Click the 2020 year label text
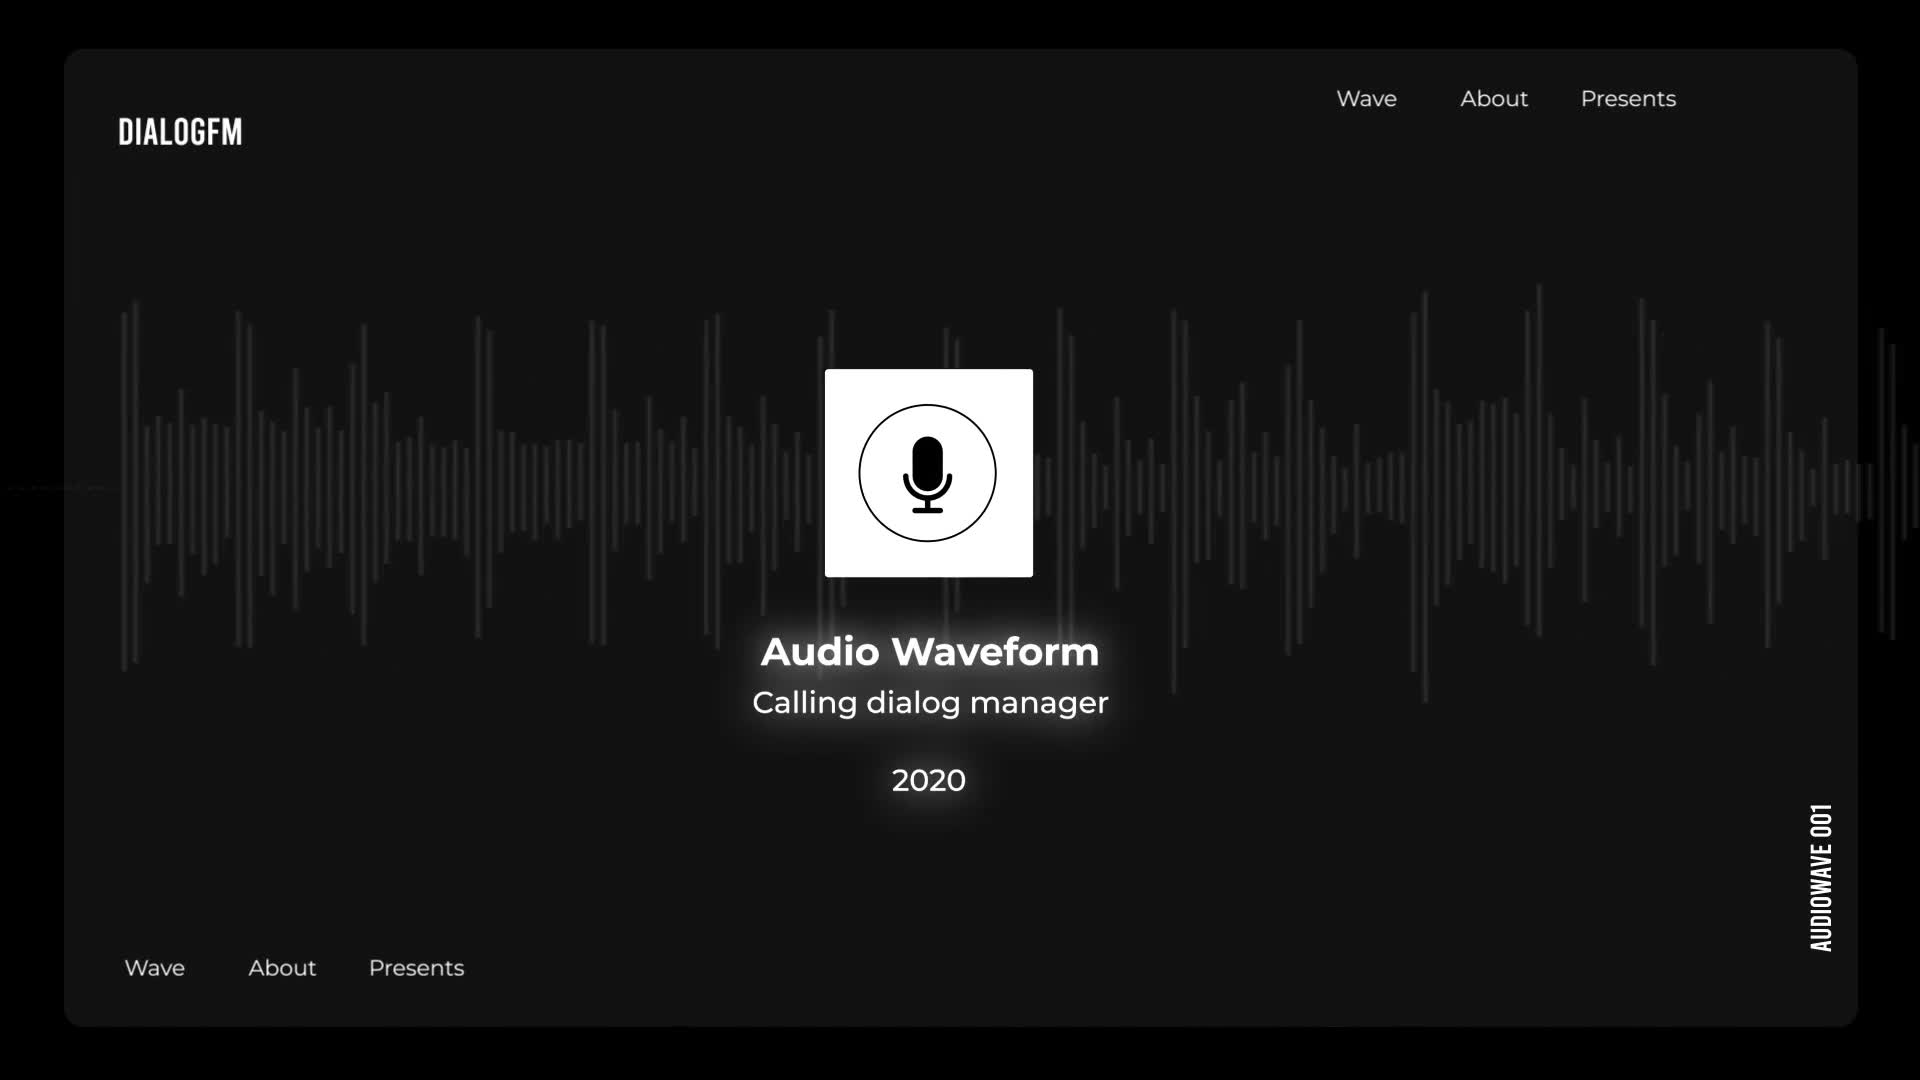This screenshot has height=1080, width=1920. point(928,779)
